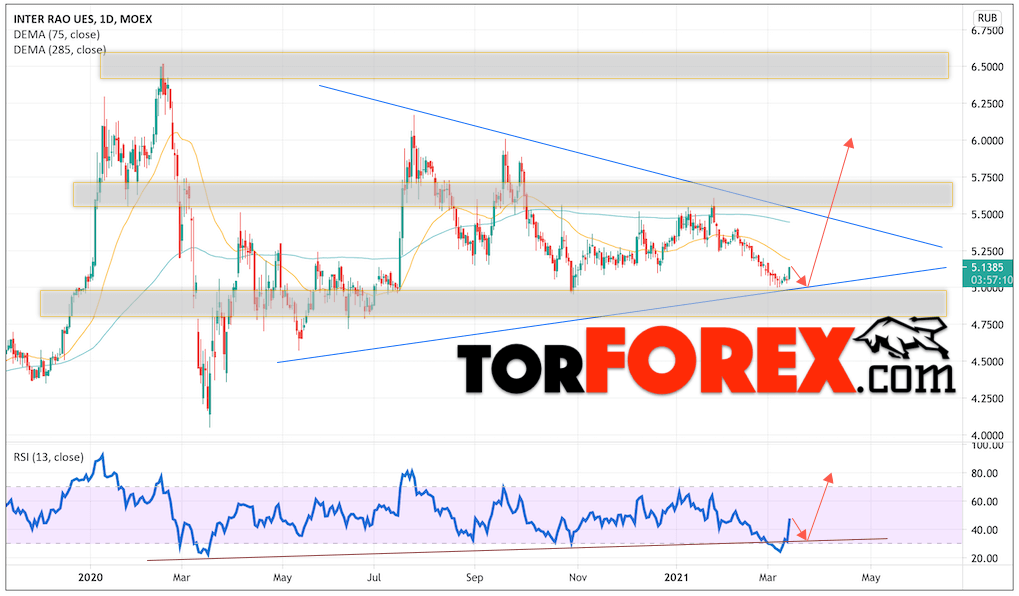This screenshot has width=1019, height=596.
Task: Click the RSI 40.00 axis label
Action: point(985,530)
